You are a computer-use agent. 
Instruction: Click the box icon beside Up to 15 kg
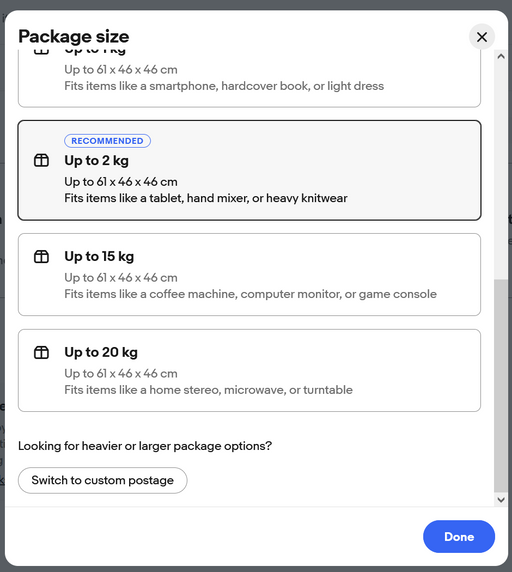point(41,256)
